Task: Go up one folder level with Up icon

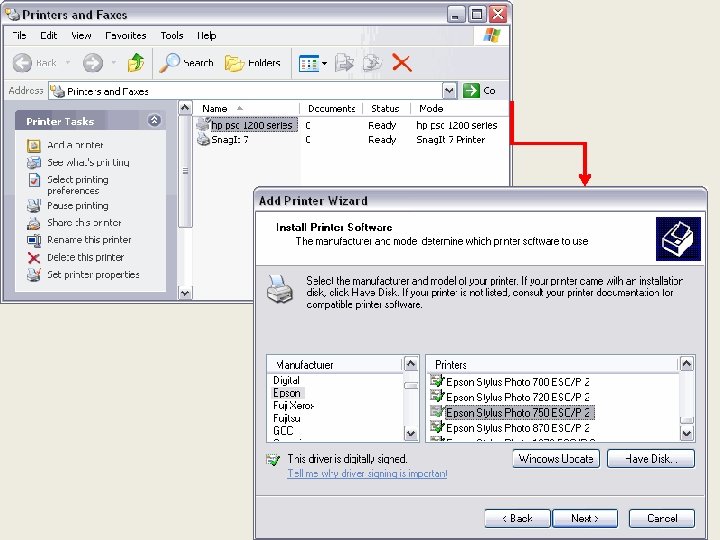Action: (x=136, y=62)
